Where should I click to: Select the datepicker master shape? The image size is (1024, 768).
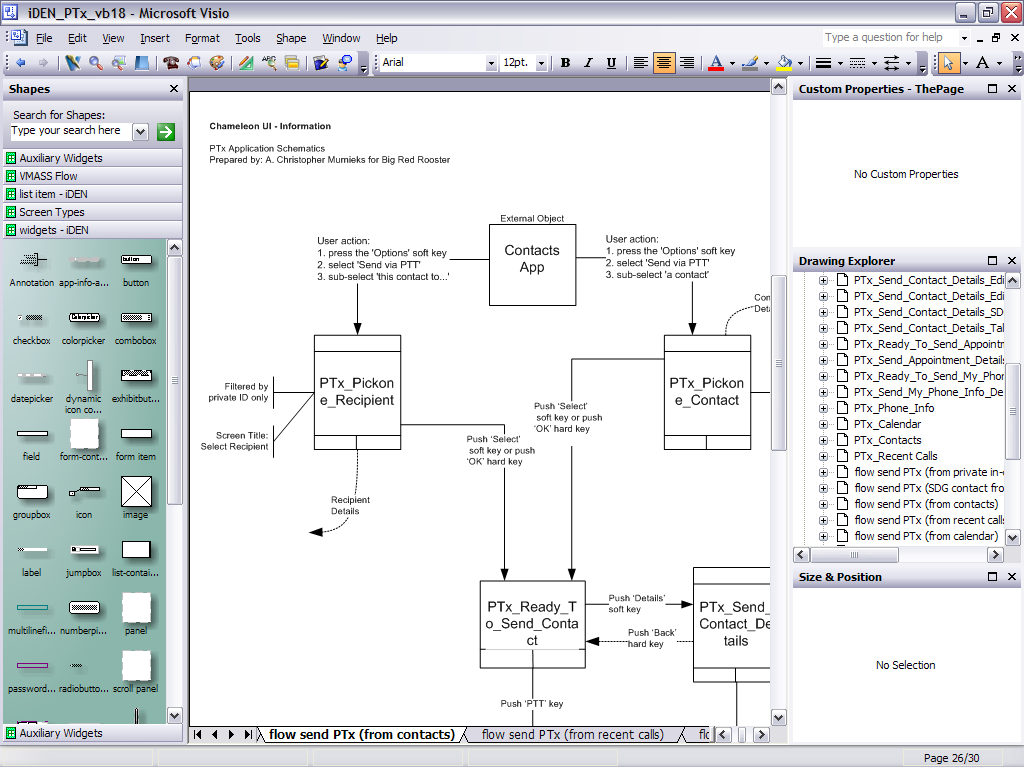[x=31, y=384]
